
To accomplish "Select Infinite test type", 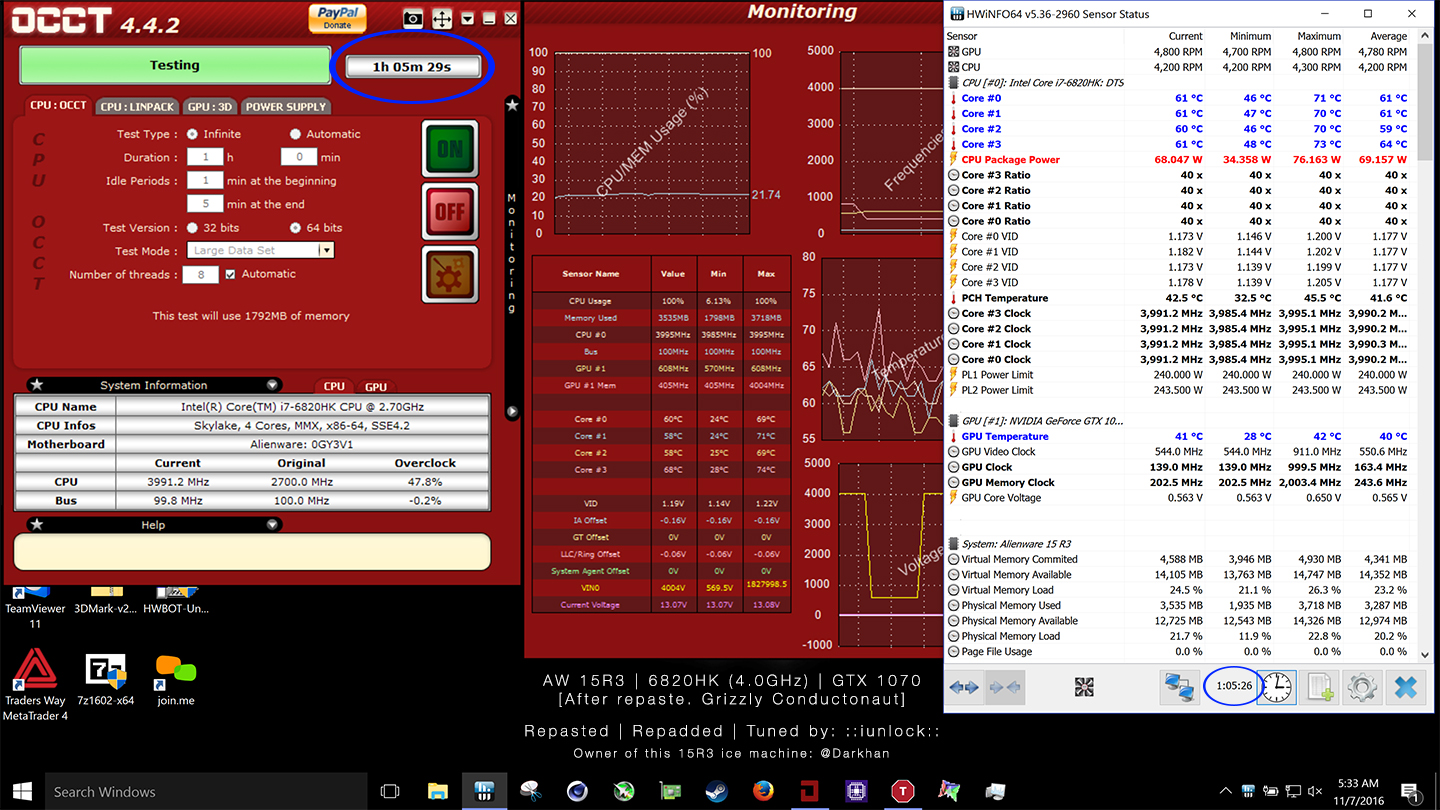I will 191,134.
